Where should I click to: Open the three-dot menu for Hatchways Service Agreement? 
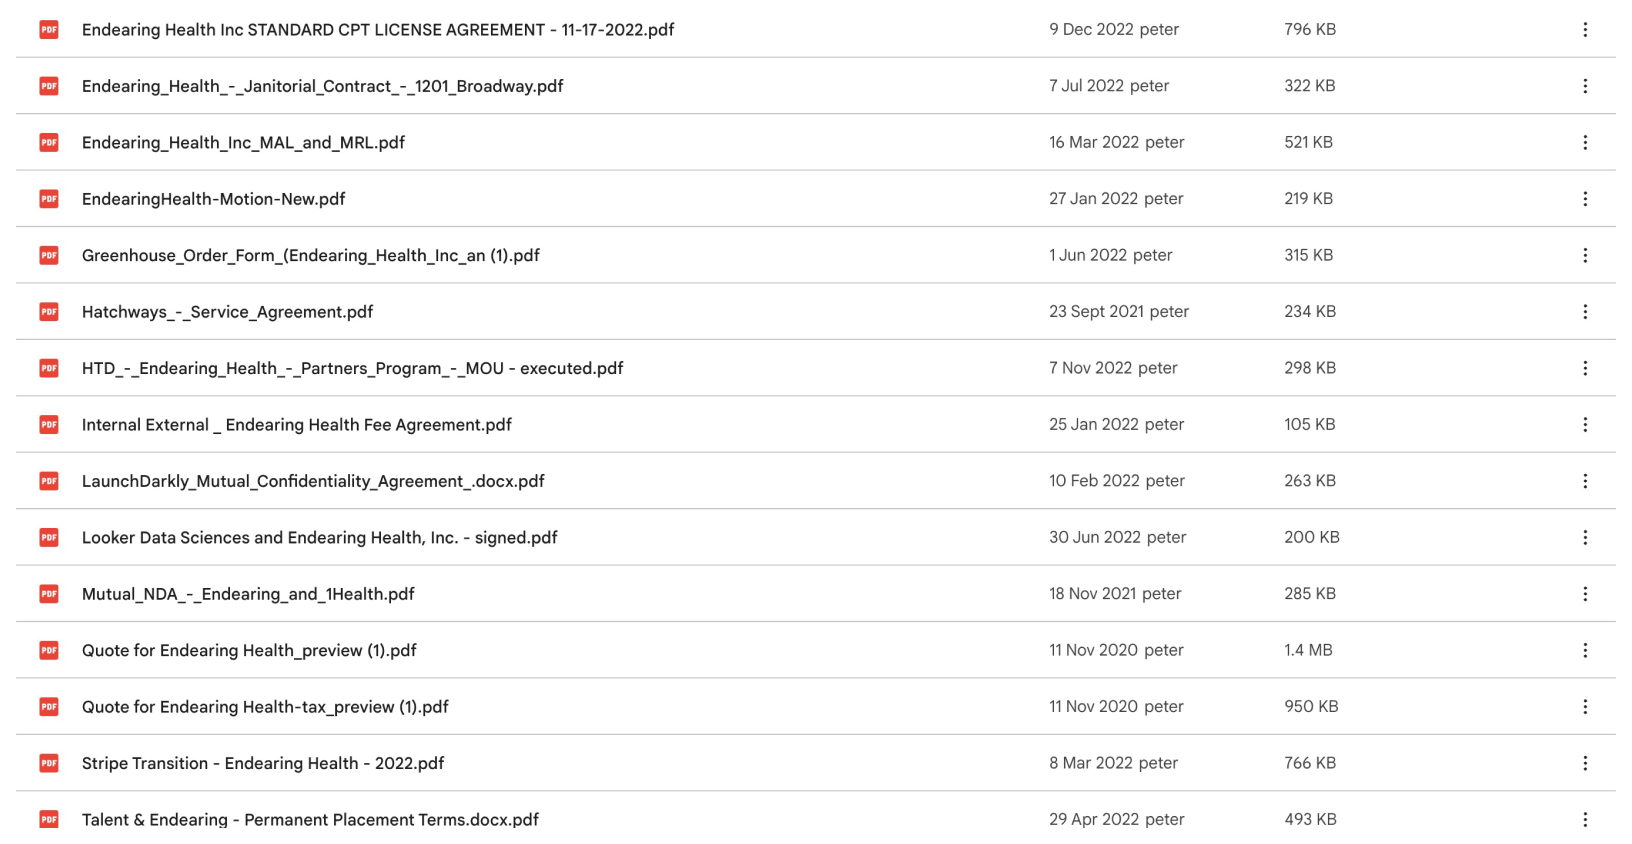(x=1585, y=311)
